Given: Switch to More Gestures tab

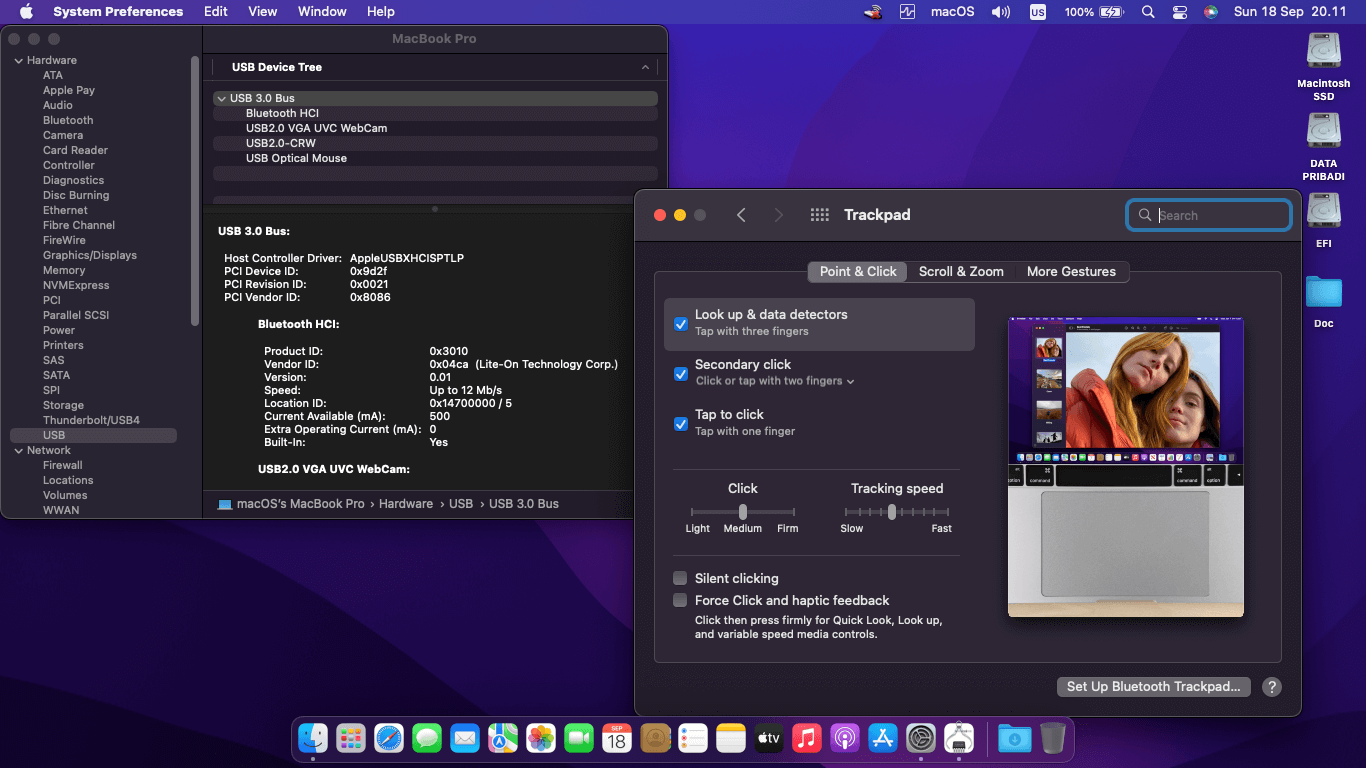Looking at the screenshot, I should click(1071, 271).
